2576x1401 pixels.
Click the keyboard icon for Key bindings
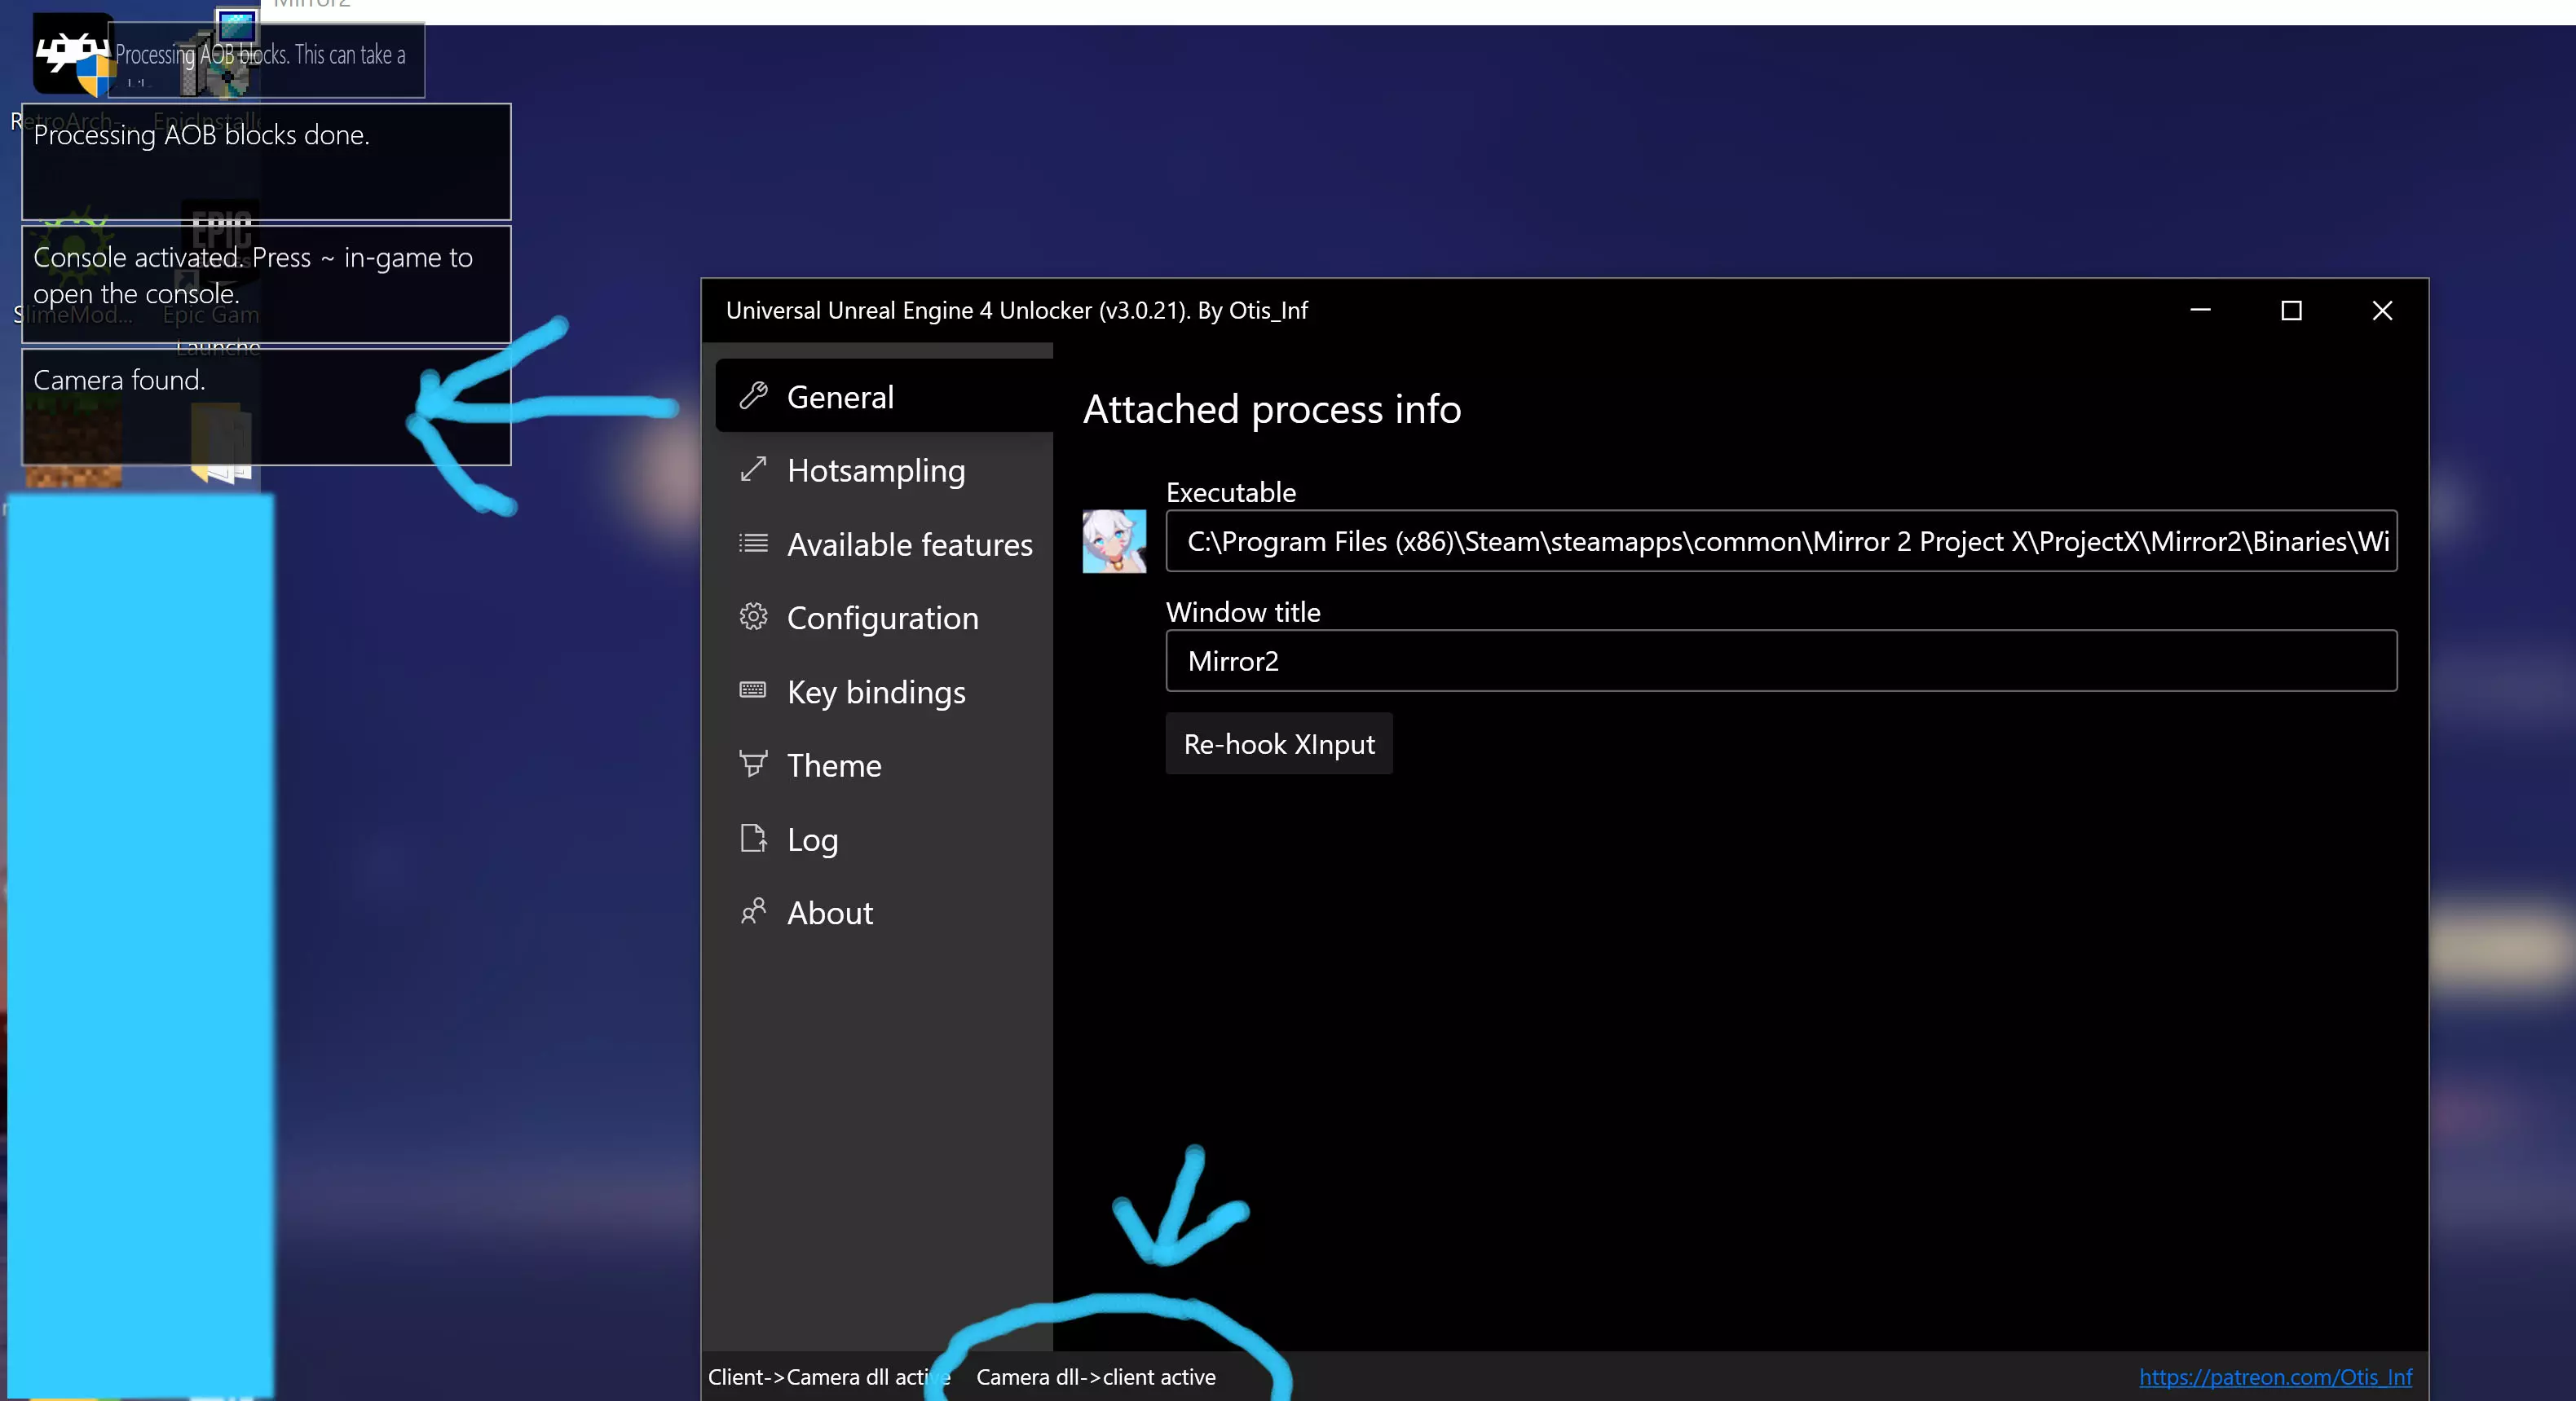click(x=753, y=690)
